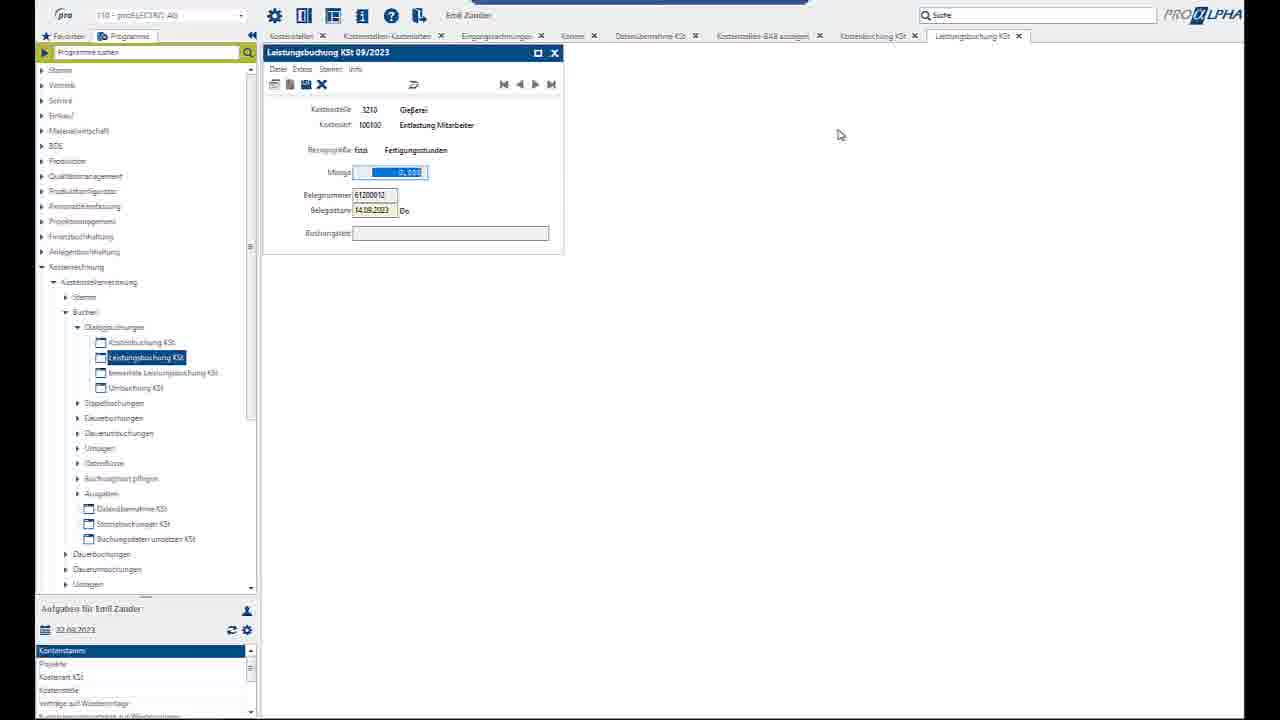The height and width of the screenshot is (720, 1280).
Task: Select Leistungsbuchung KSt in the tree
Action: pyautogui.click(x=146, y=357)
